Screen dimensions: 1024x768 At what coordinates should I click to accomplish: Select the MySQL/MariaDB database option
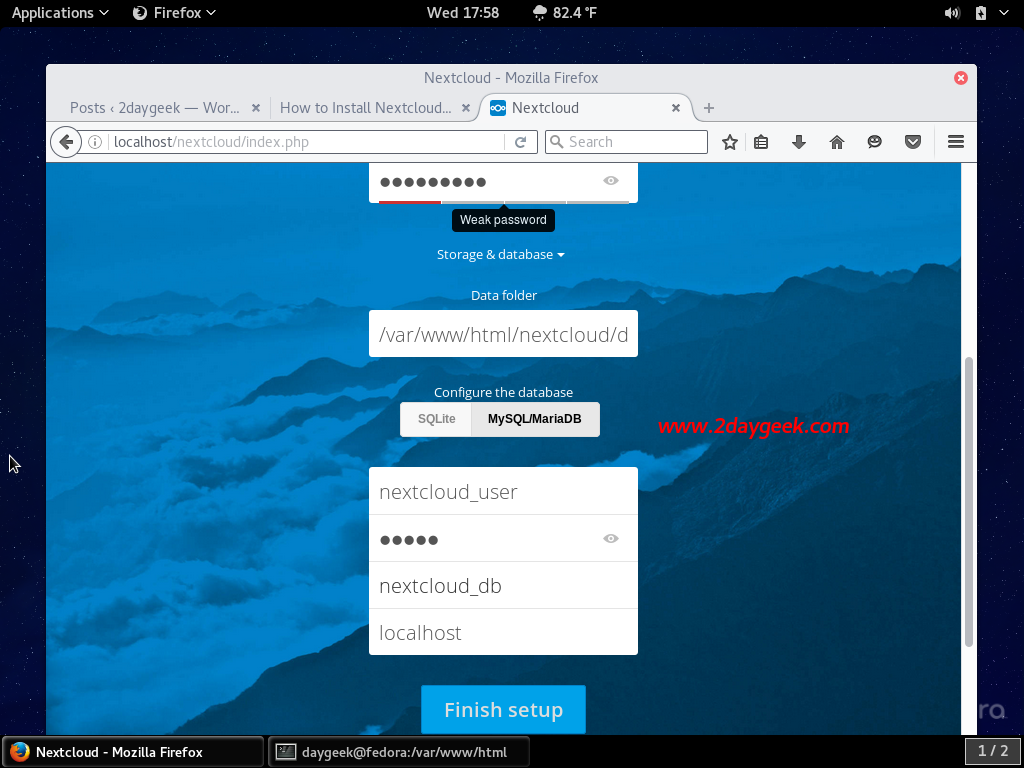pyautogui.click(x=535, y=419)
